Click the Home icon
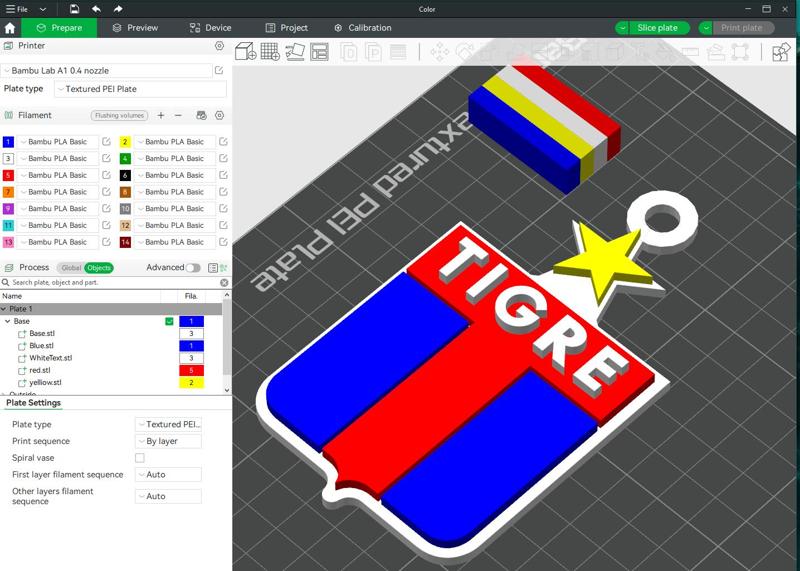The image size is (800, 571). [x=10, y=28]
